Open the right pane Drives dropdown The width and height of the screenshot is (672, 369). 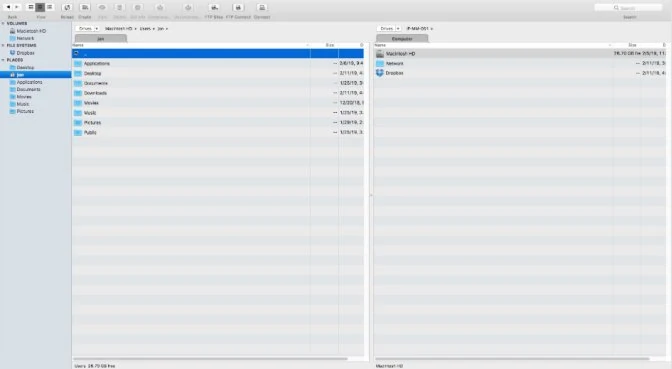(389, 29)
